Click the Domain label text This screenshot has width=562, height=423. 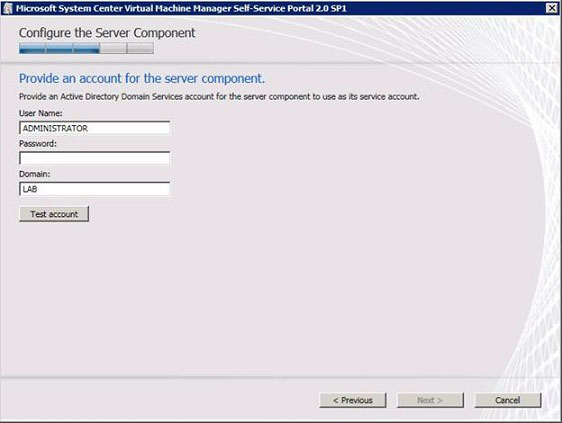[34, 174]
